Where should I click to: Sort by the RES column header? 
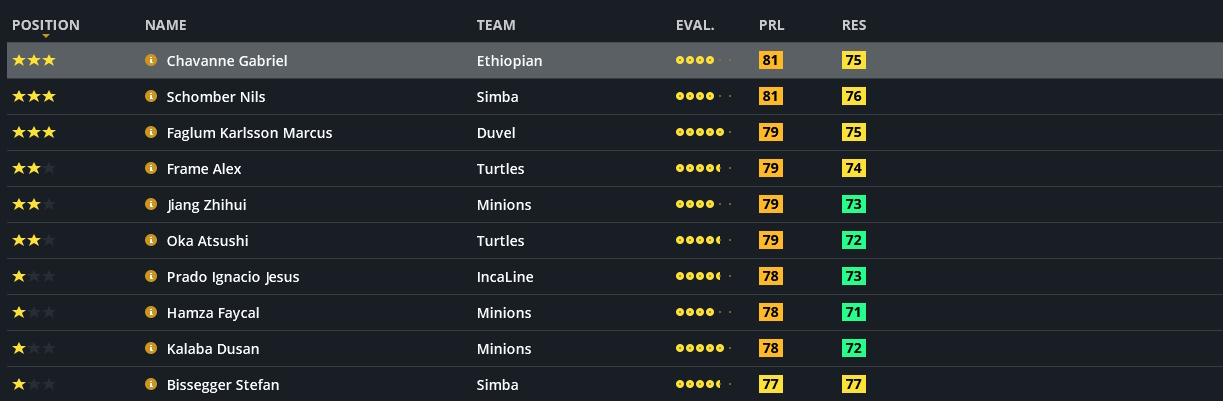click(854, 25)
